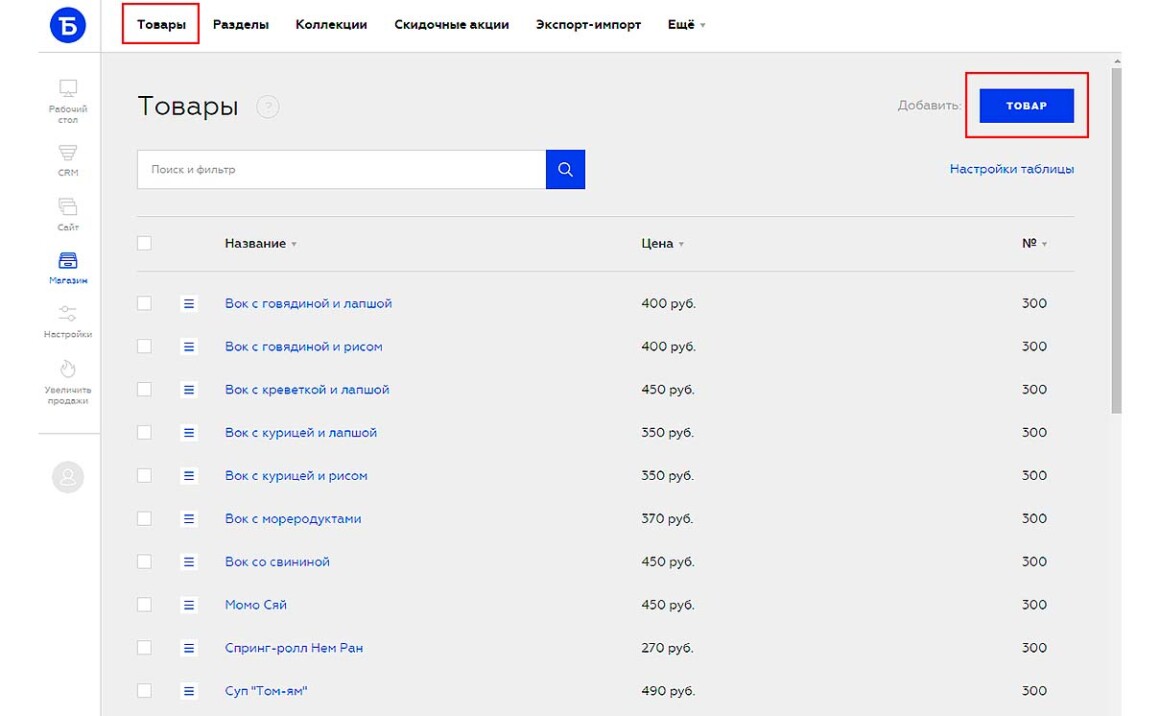Open the Настройки таблицы link
This screenshot has height=716, width=1160.
click(x=1011, y=169)
